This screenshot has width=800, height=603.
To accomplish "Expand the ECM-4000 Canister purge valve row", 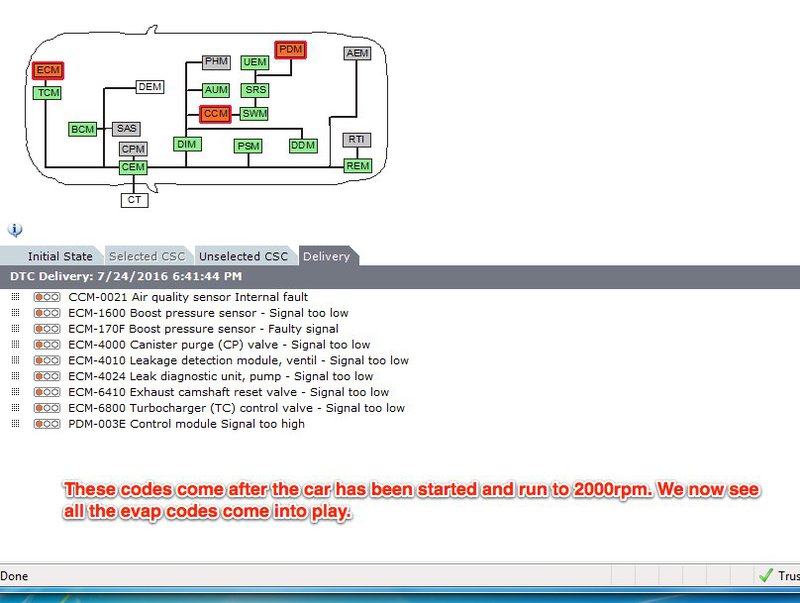I will pos(15,345).
